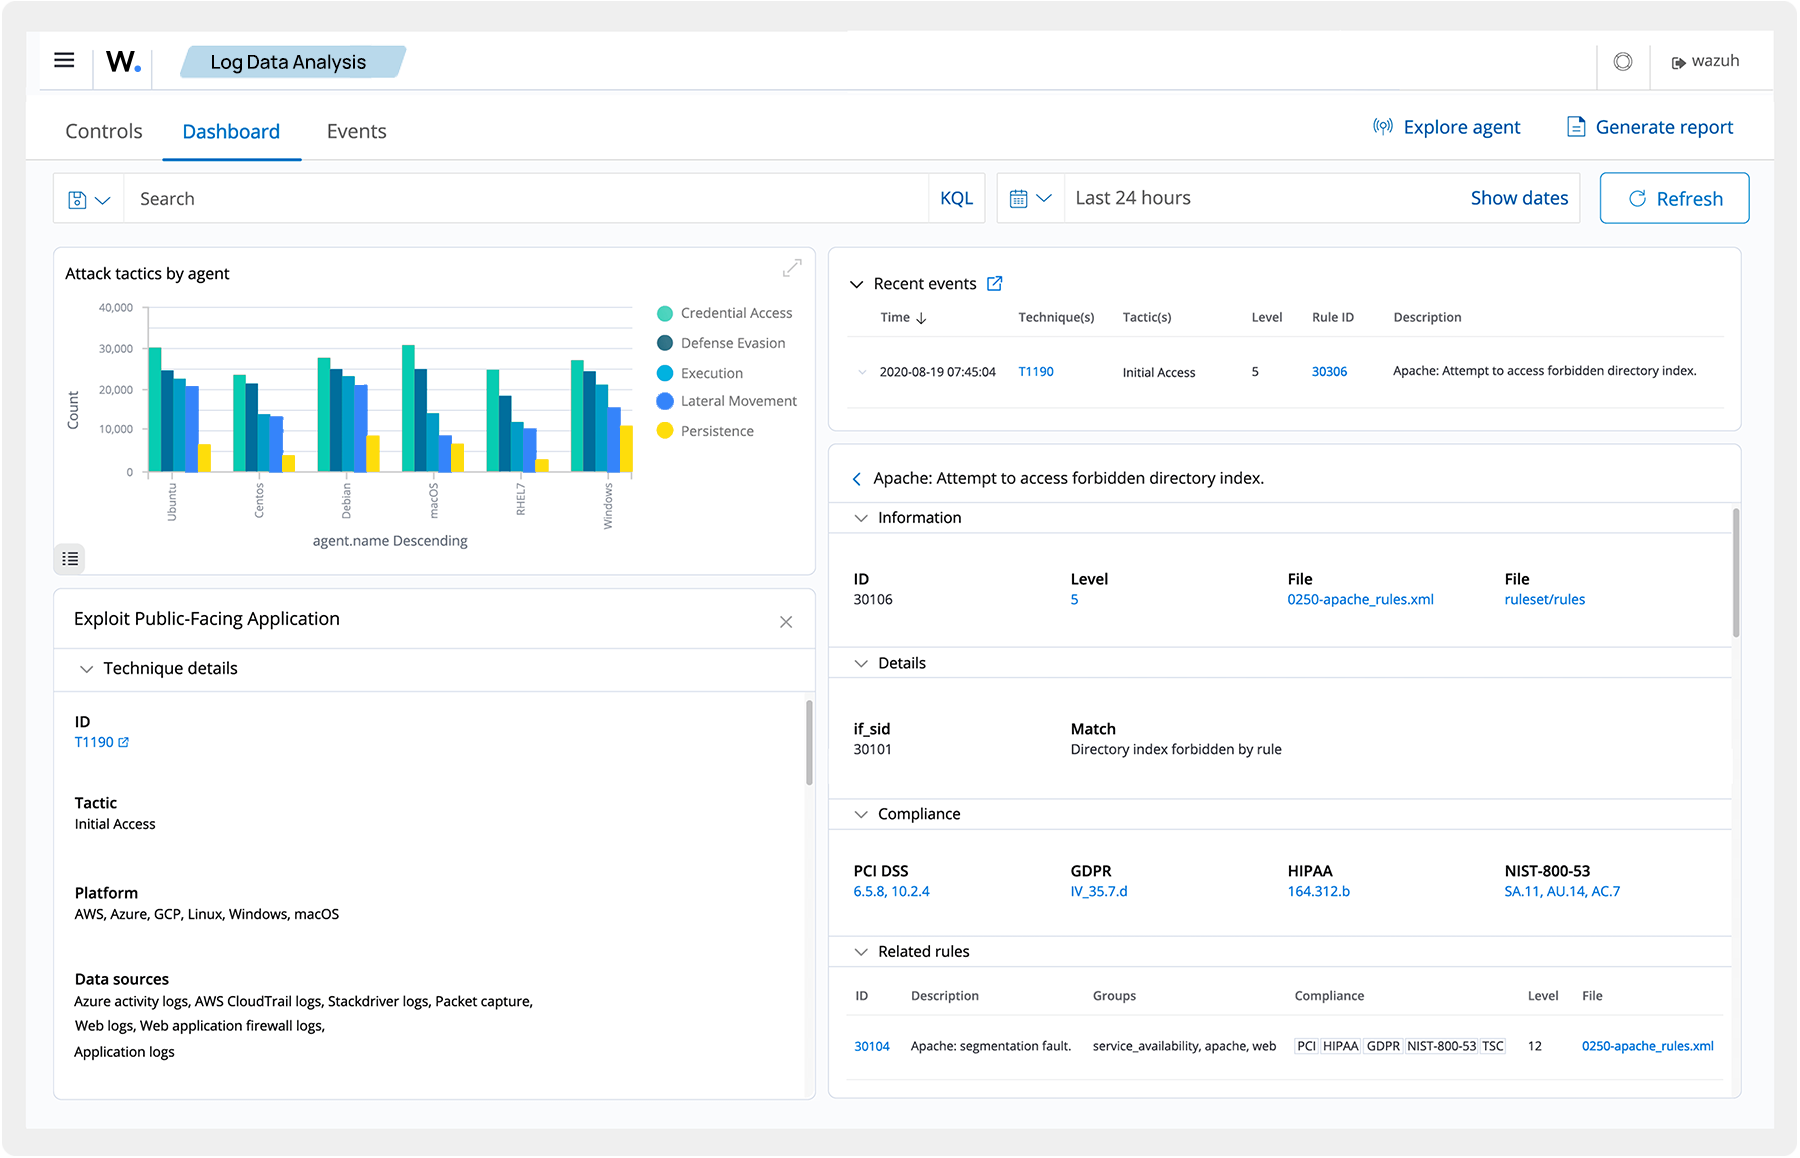Navigate back from the Apache rule details
Viewport: 1800px width, 1158px height.
pos(858,478)
